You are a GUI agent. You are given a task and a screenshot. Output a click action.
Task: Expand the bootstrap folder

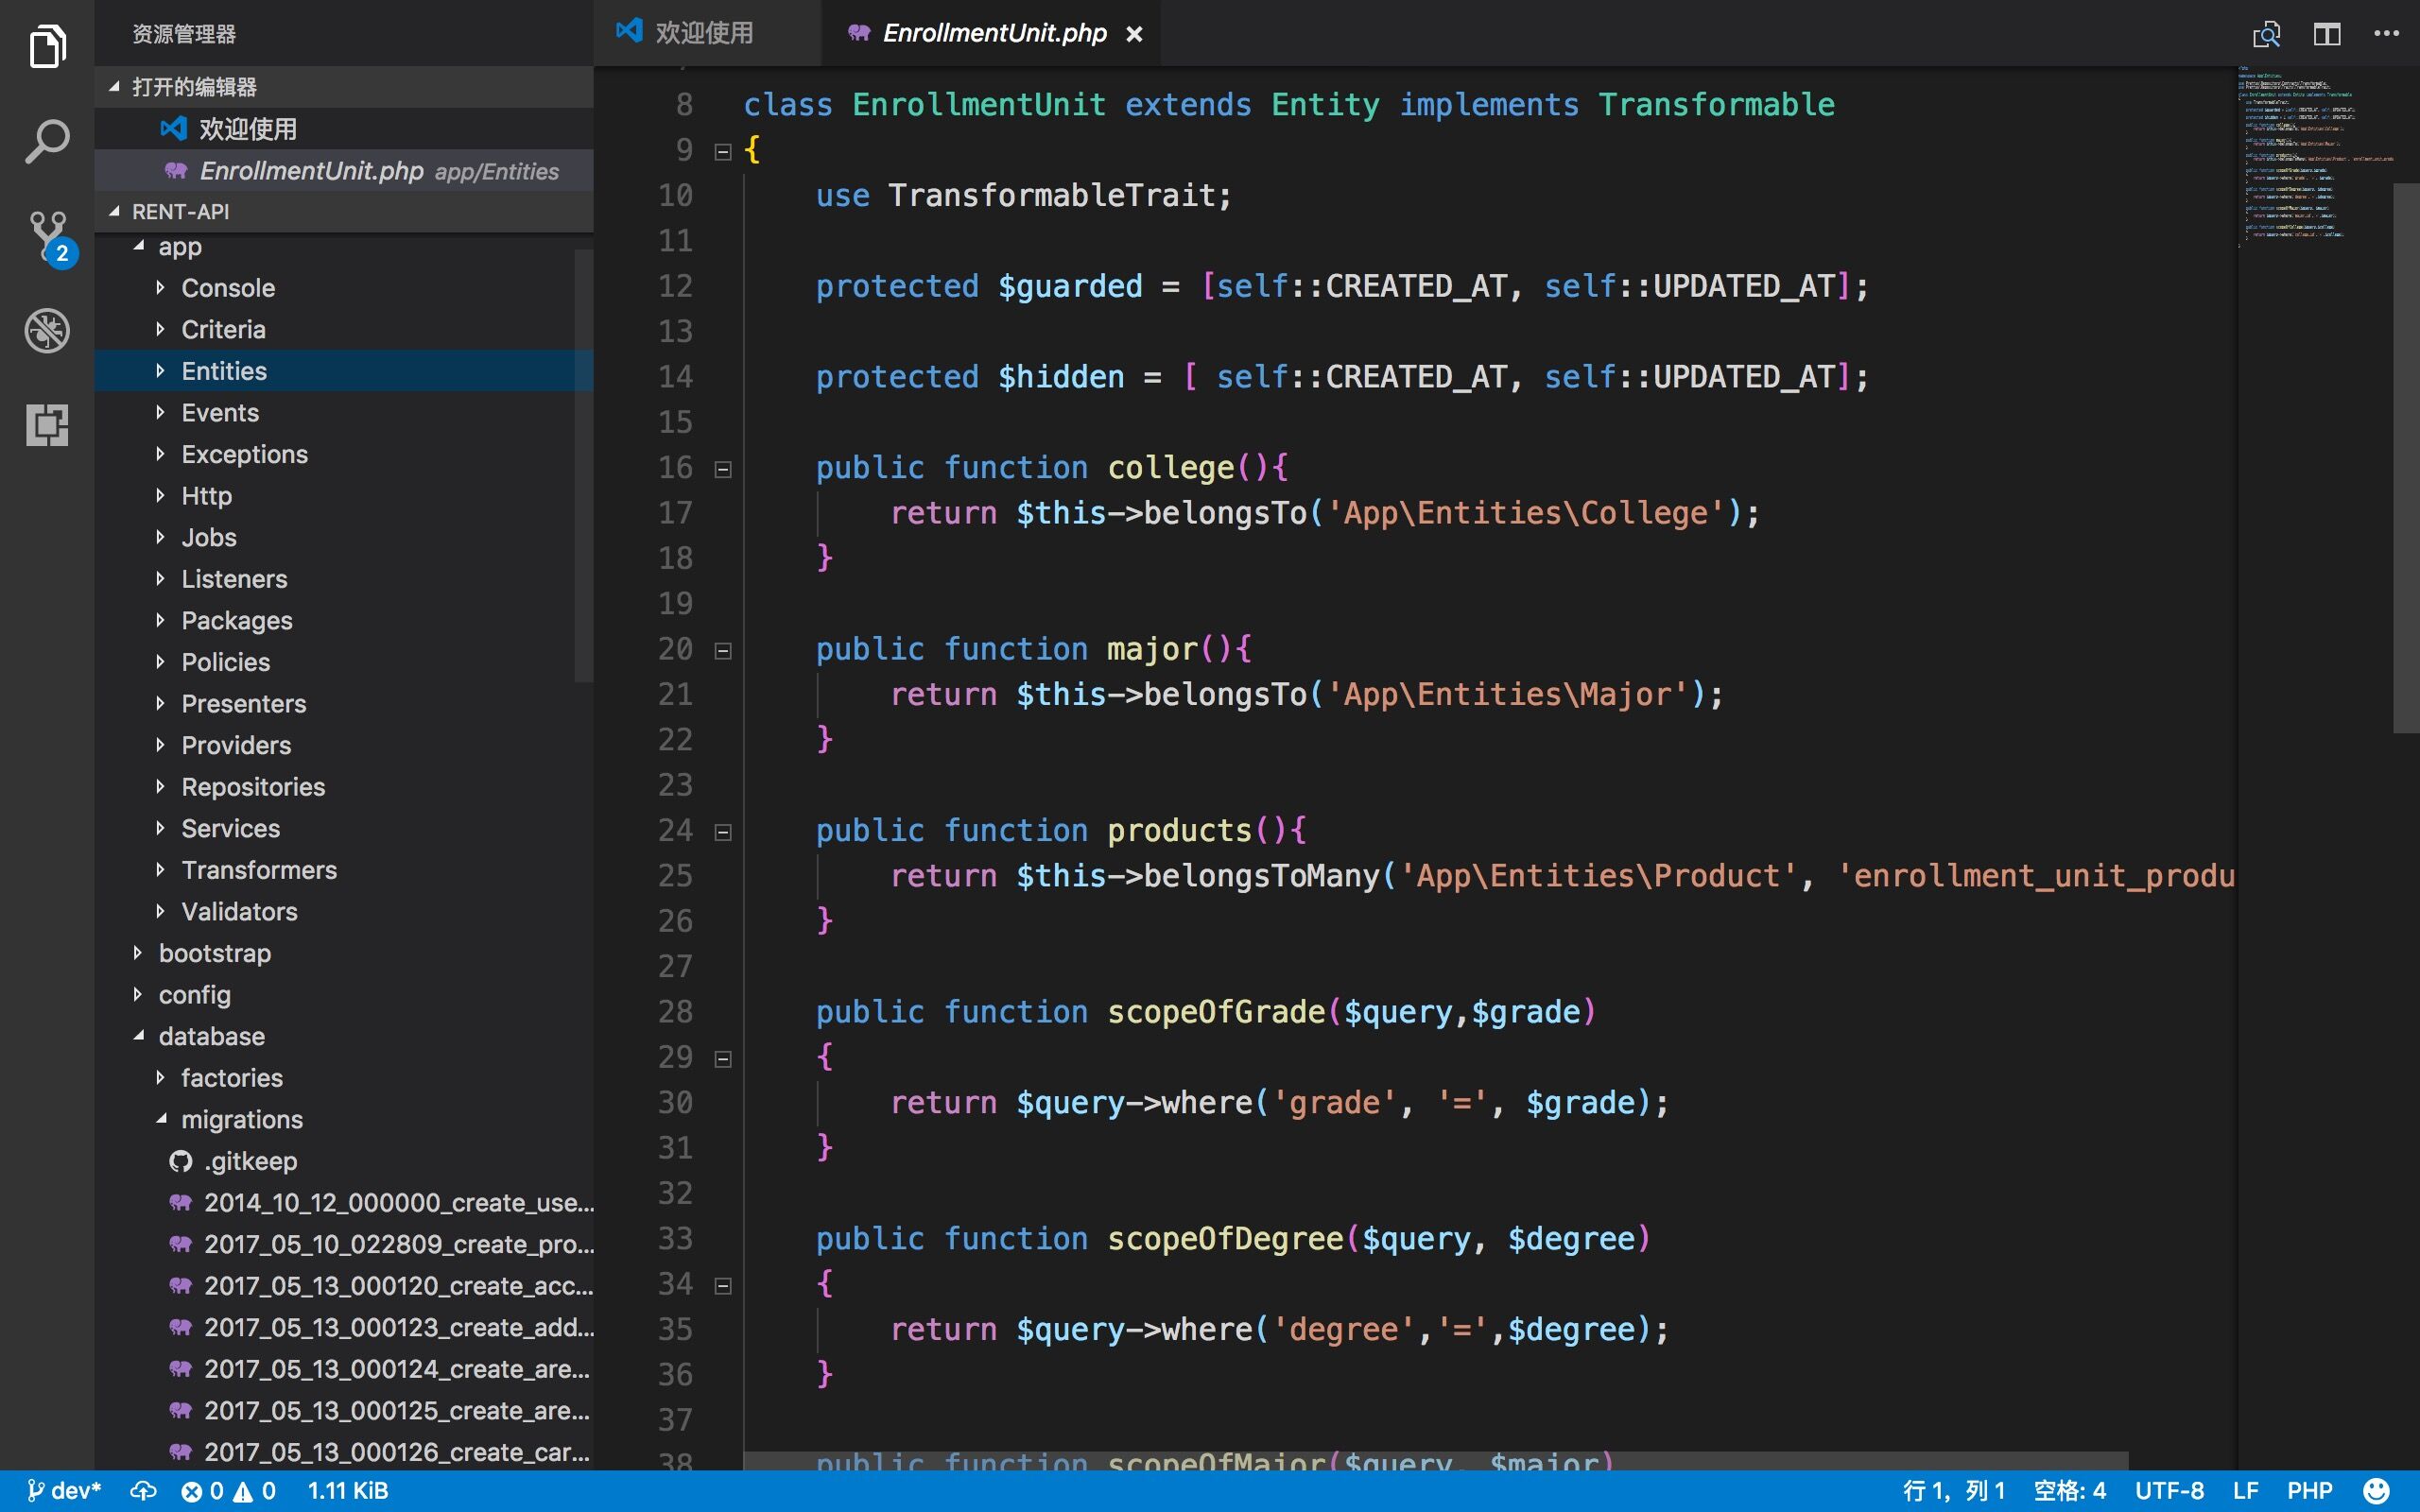tap(214, 953)
